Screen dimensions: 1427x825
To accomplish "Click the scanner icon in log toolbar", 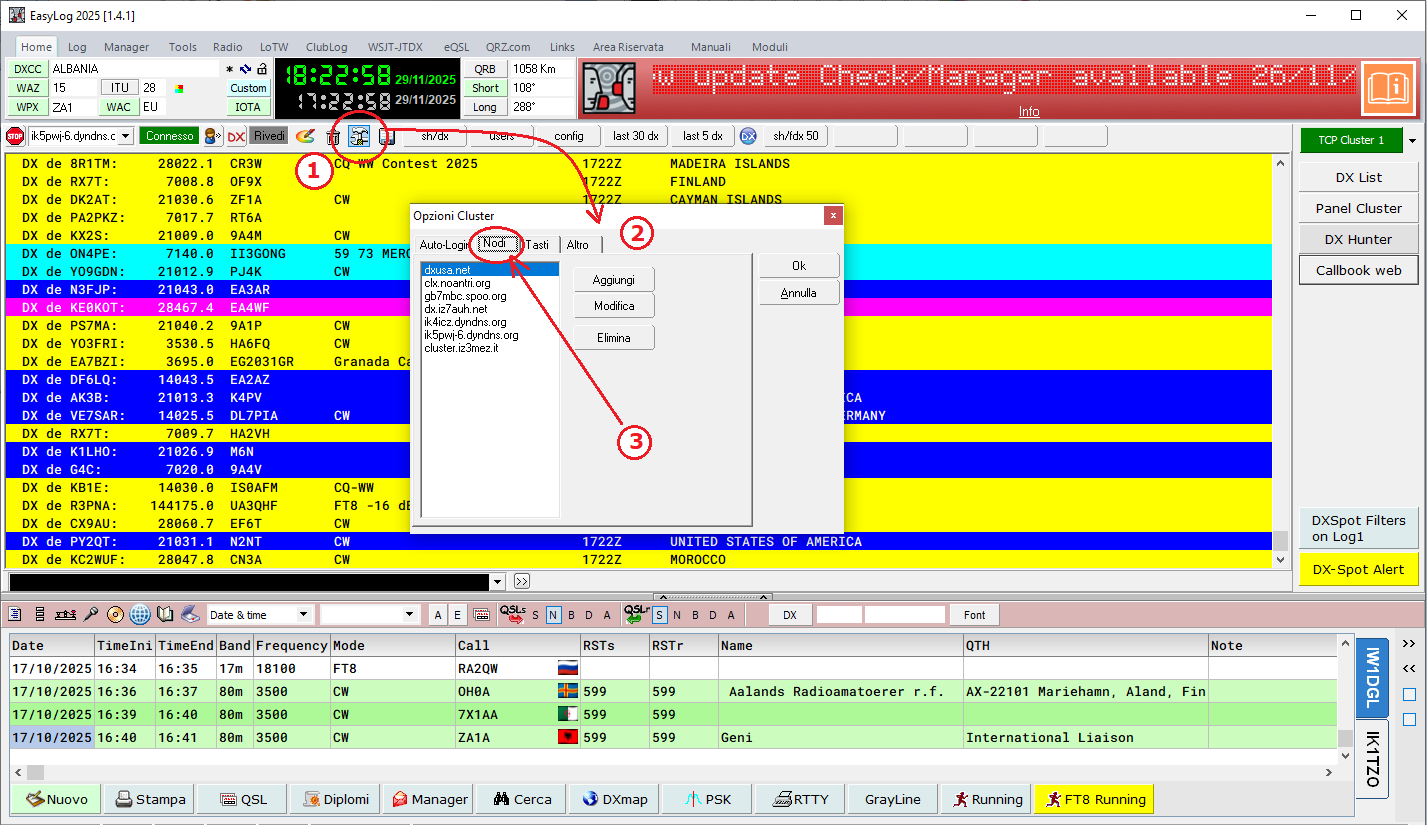I will pyautogui.click(x=190, y=615).
